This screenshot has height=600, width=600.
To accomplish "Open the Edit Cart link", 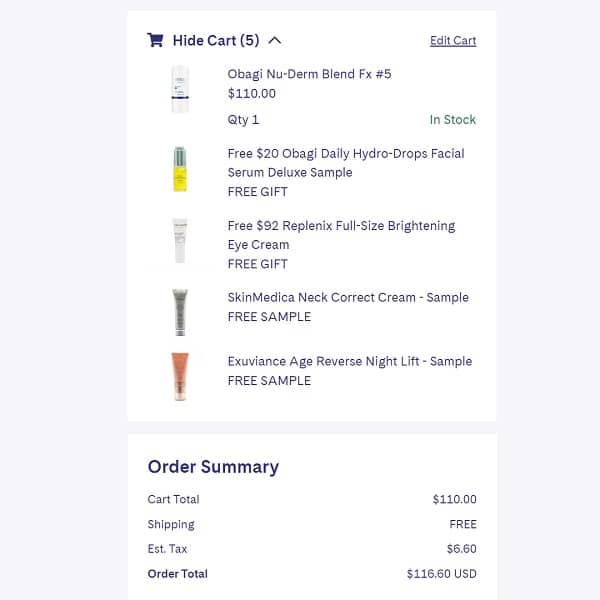I will click(x=453, y=41).
